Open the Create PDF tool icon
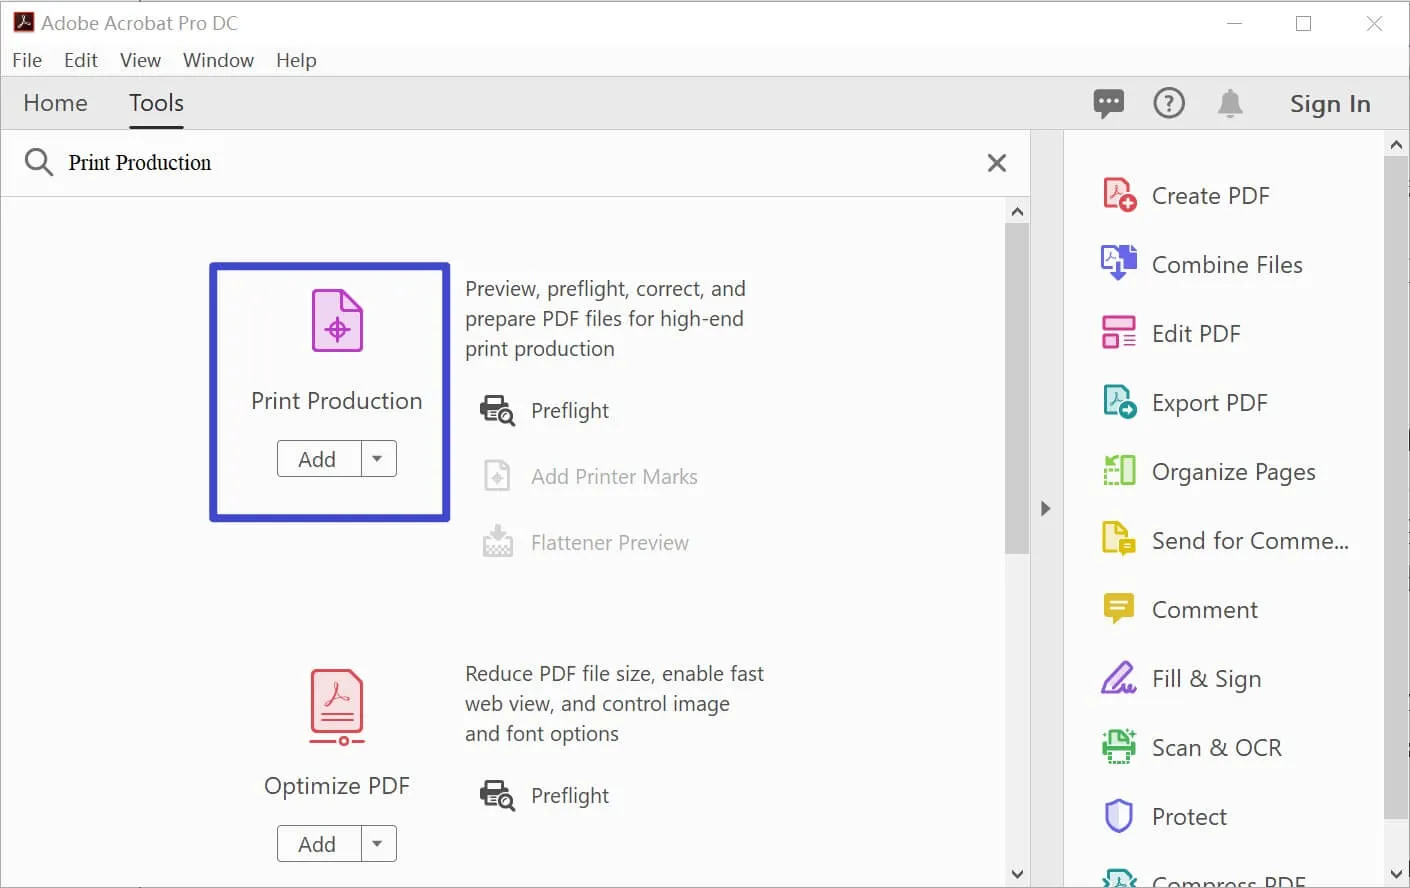This screenshot has width=1410, height=888. pyautogui.click(x=1119, y=195)
